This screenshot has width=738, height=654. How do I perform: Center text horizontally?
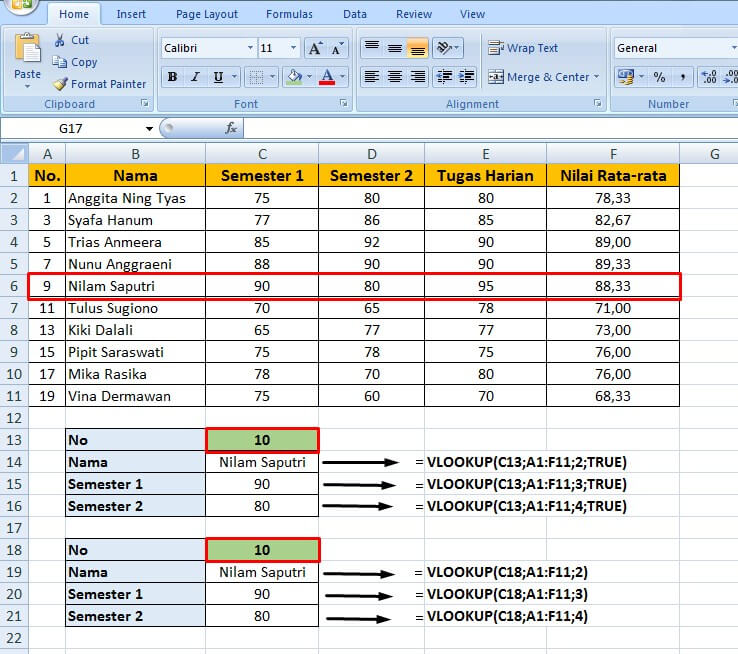click(394, 76)
